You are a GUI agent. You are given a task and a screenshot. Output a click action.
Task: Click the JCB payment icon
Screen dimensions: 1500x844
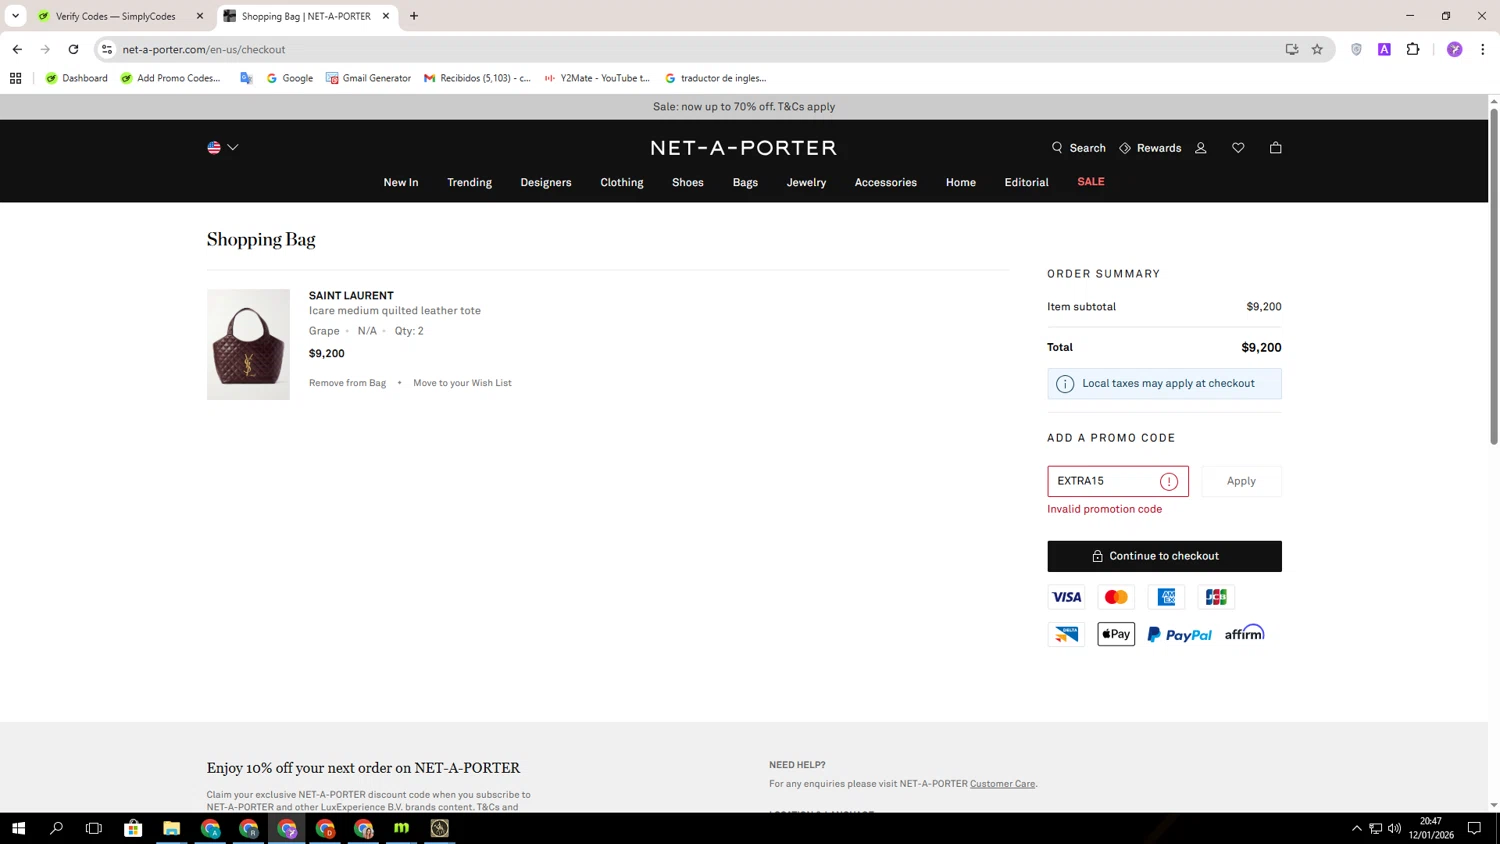coord(1216,597)
